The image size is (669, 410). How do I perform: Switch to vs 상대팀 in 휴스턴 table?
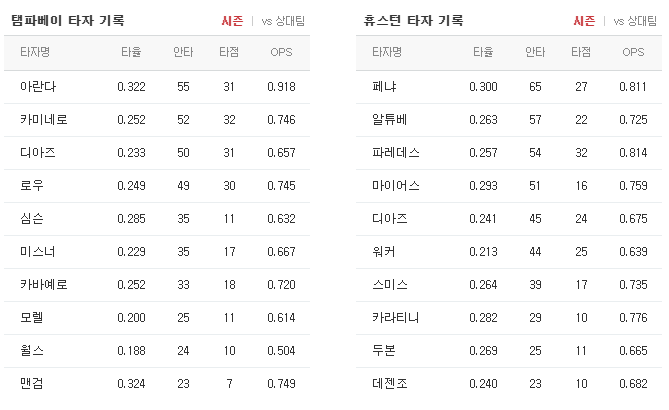click(633, 20)
